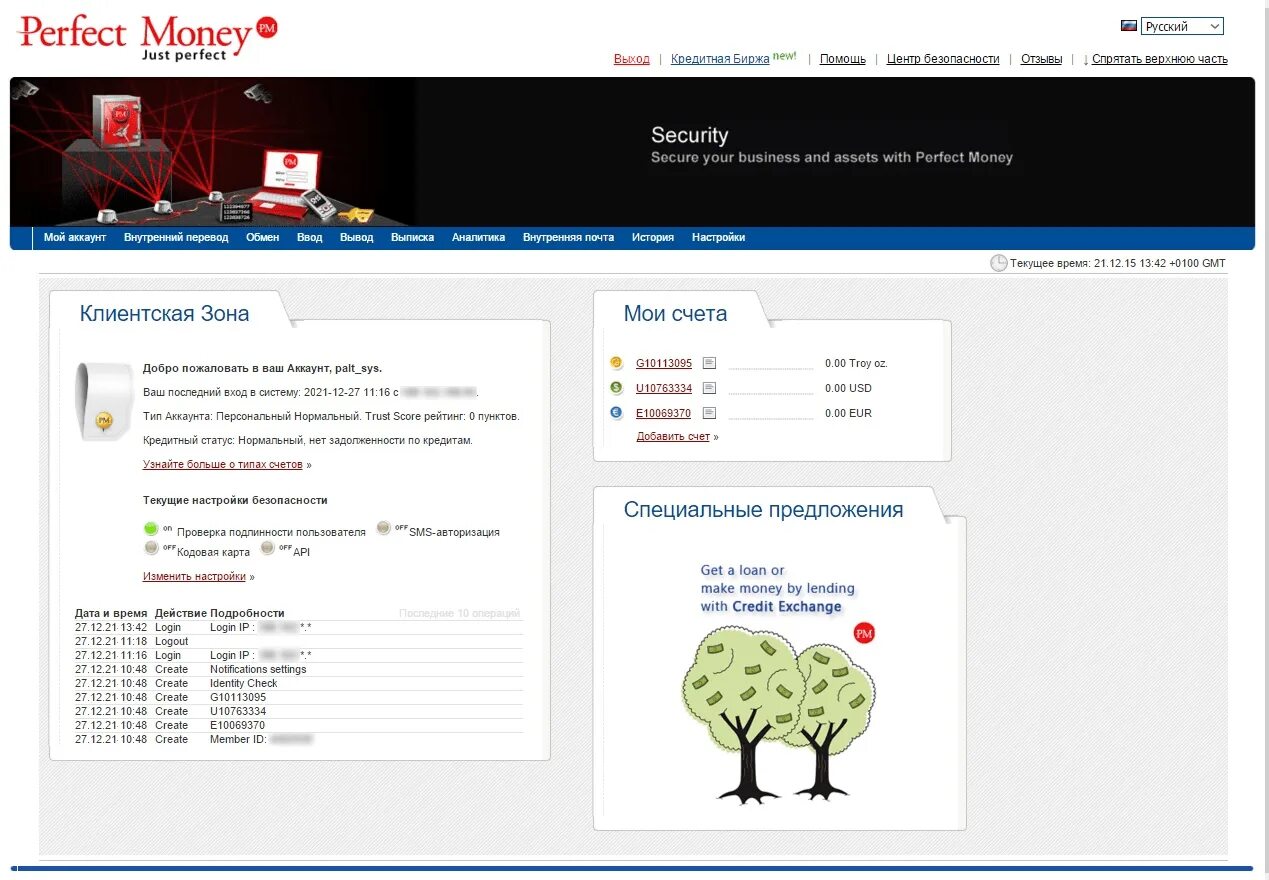Click Изменить настройки link
Screen dimensions: 1269x880
194,577
